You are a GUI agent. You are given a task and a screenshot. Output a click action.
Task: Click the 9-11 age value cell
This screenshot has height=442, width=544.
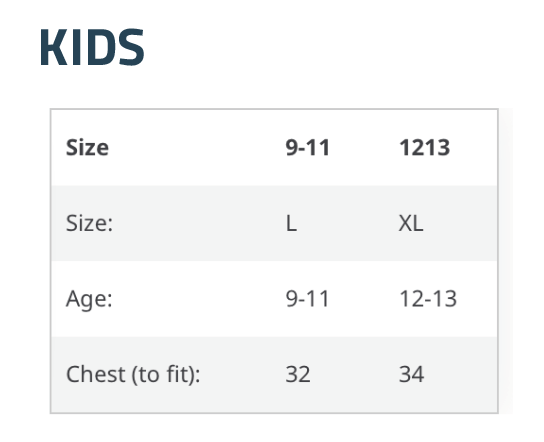307,299
